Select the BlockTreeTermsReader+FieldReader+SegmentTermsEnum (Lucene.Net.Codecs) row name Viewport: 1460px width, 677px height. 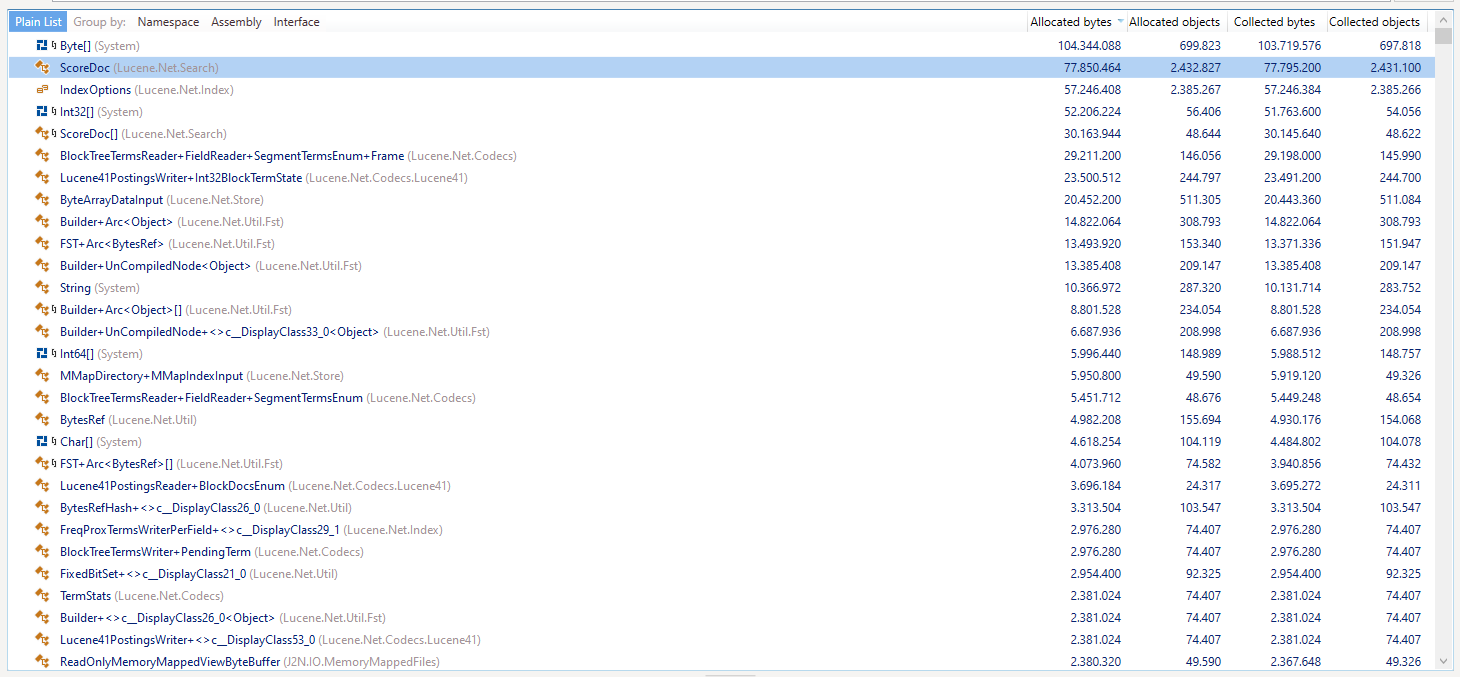(x=268, y=398)
